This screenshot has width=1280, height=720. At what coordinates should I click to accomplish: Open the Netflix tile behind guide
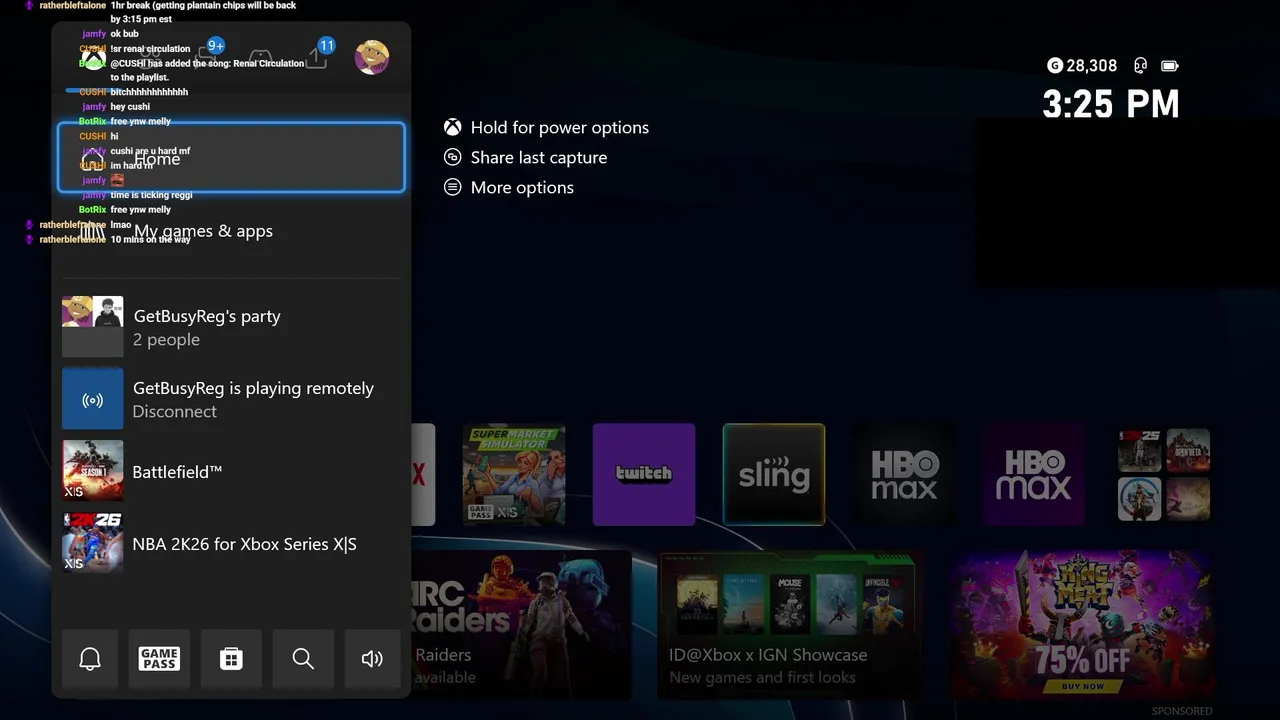click(x=423, y=474)
